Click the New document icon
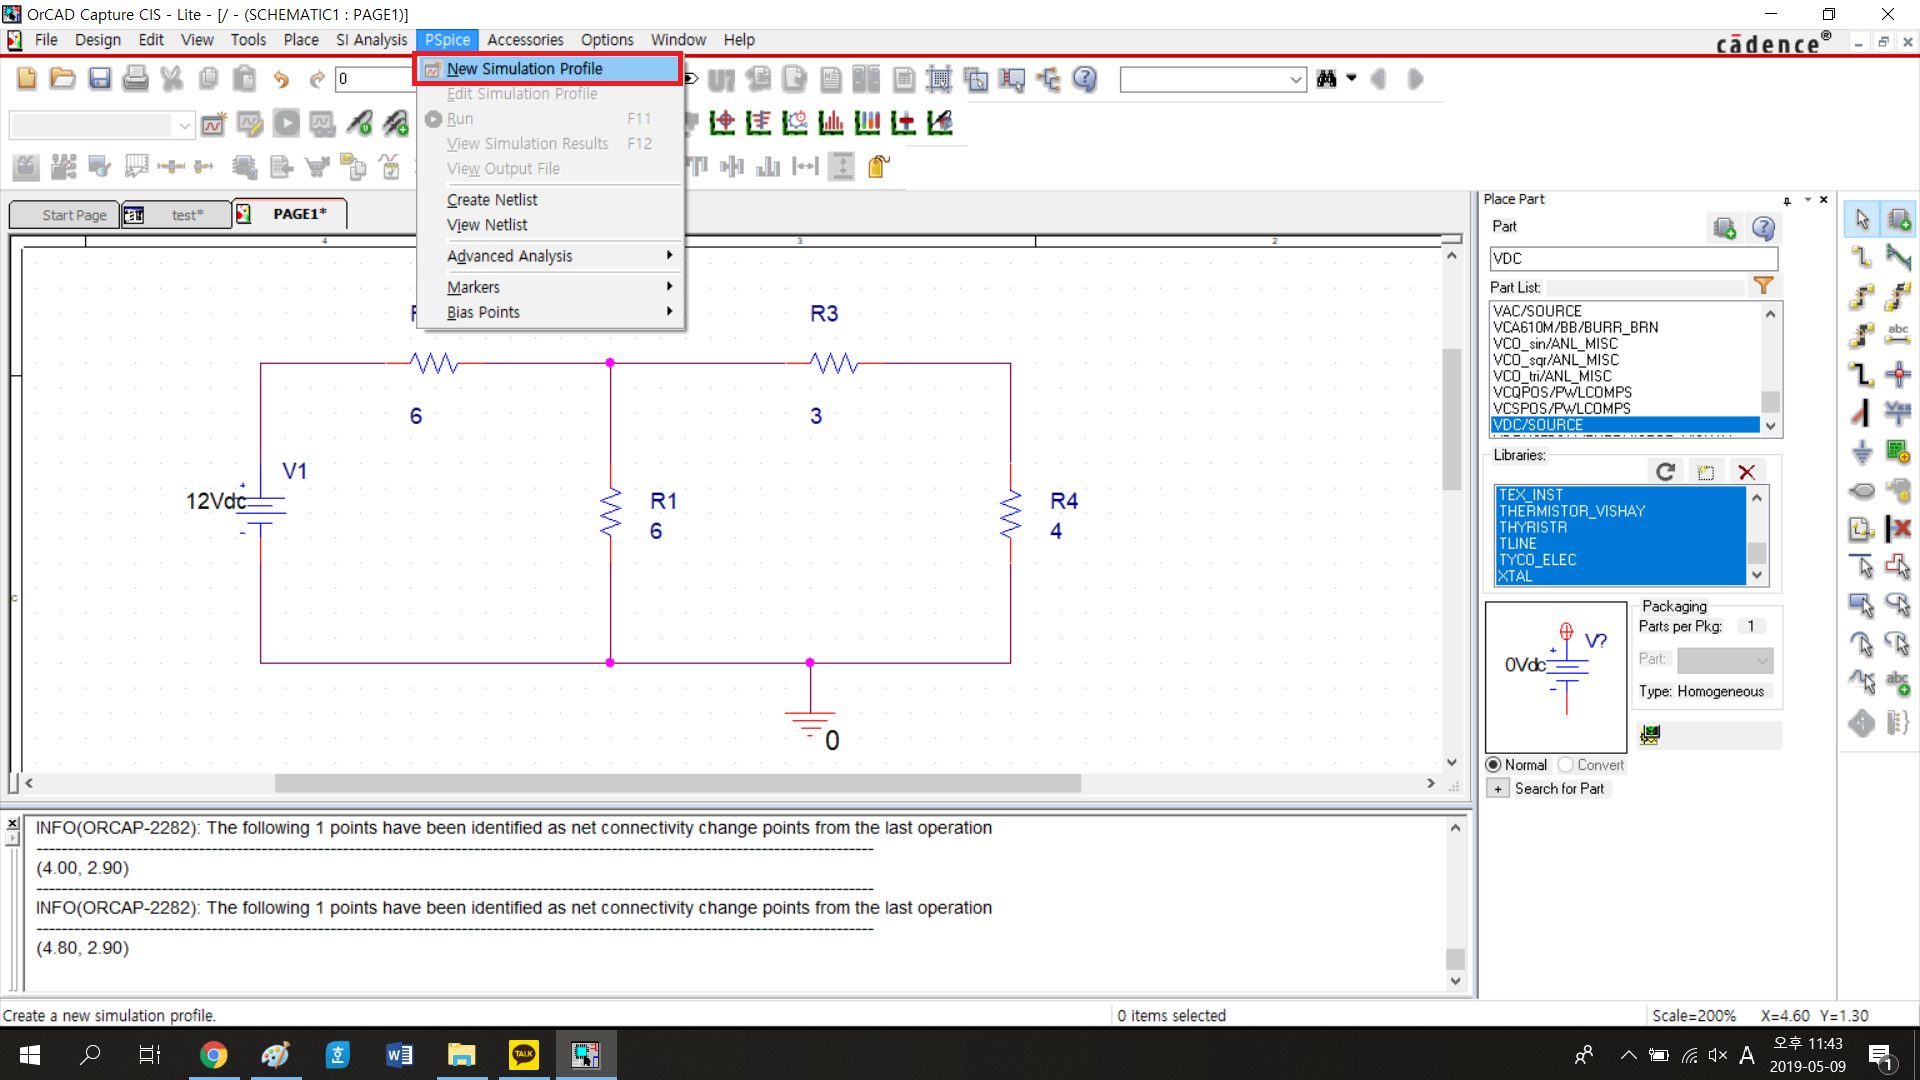The height and width of the screenshot is (1080, 1920). (x=27, y=79)
